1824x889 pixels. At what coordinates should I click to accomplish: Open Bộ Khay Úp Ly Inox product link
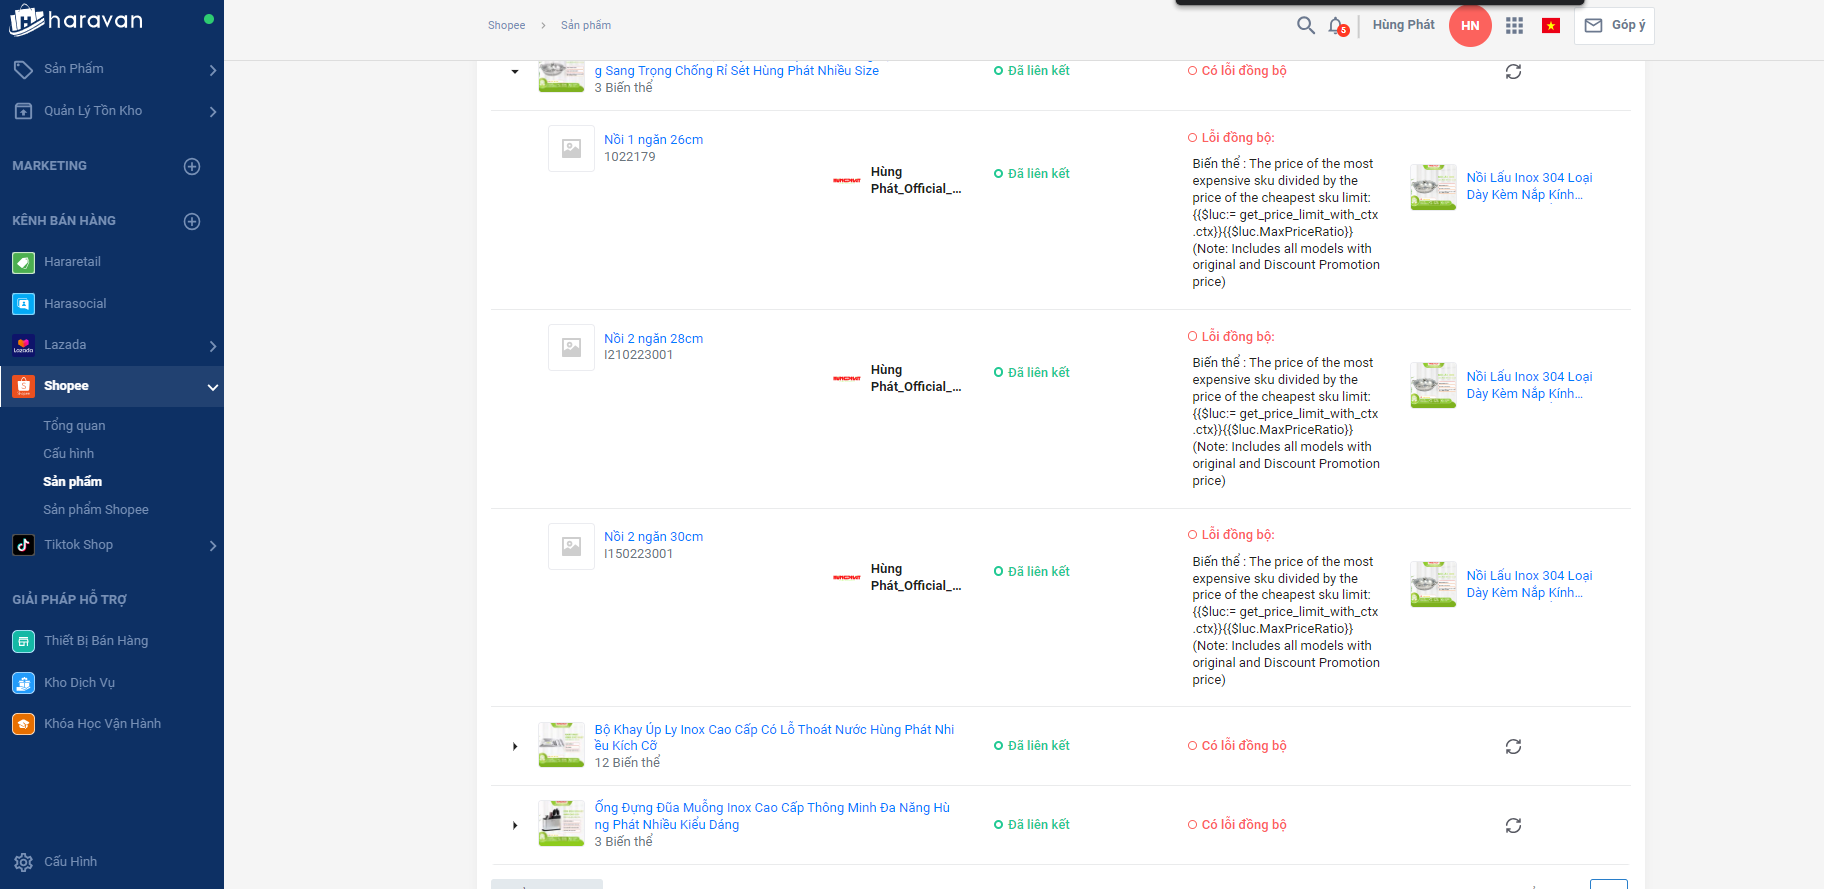pos(774,738)
